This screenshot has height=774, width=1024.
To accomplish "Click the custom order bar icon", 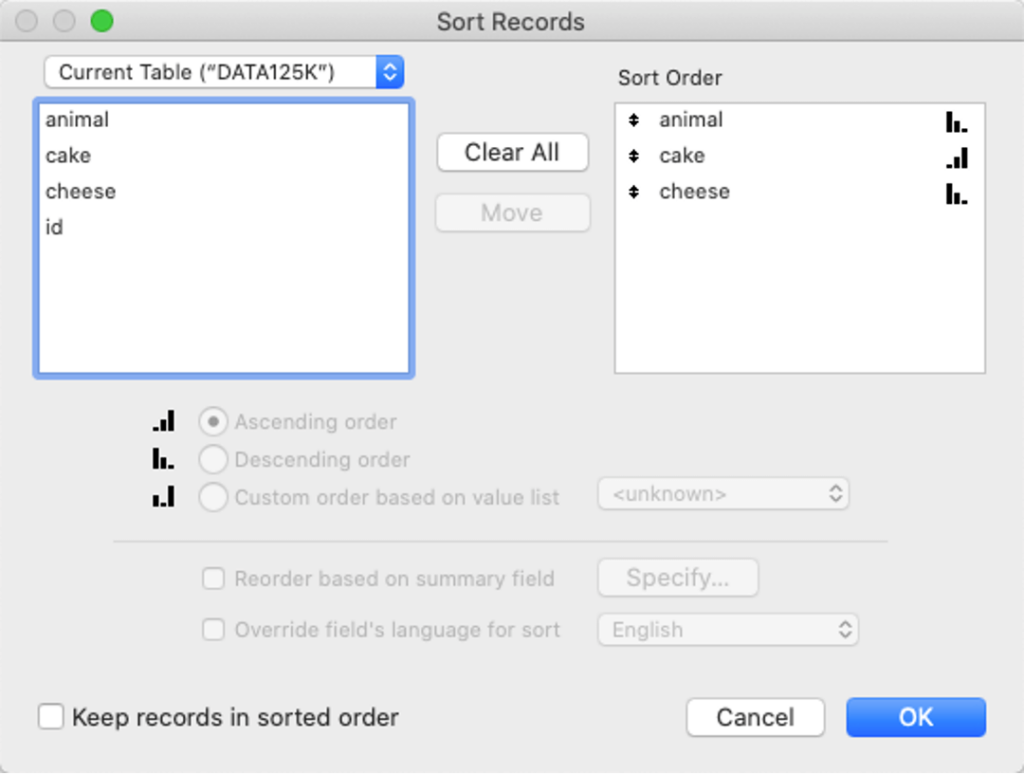I will [163, 496].
